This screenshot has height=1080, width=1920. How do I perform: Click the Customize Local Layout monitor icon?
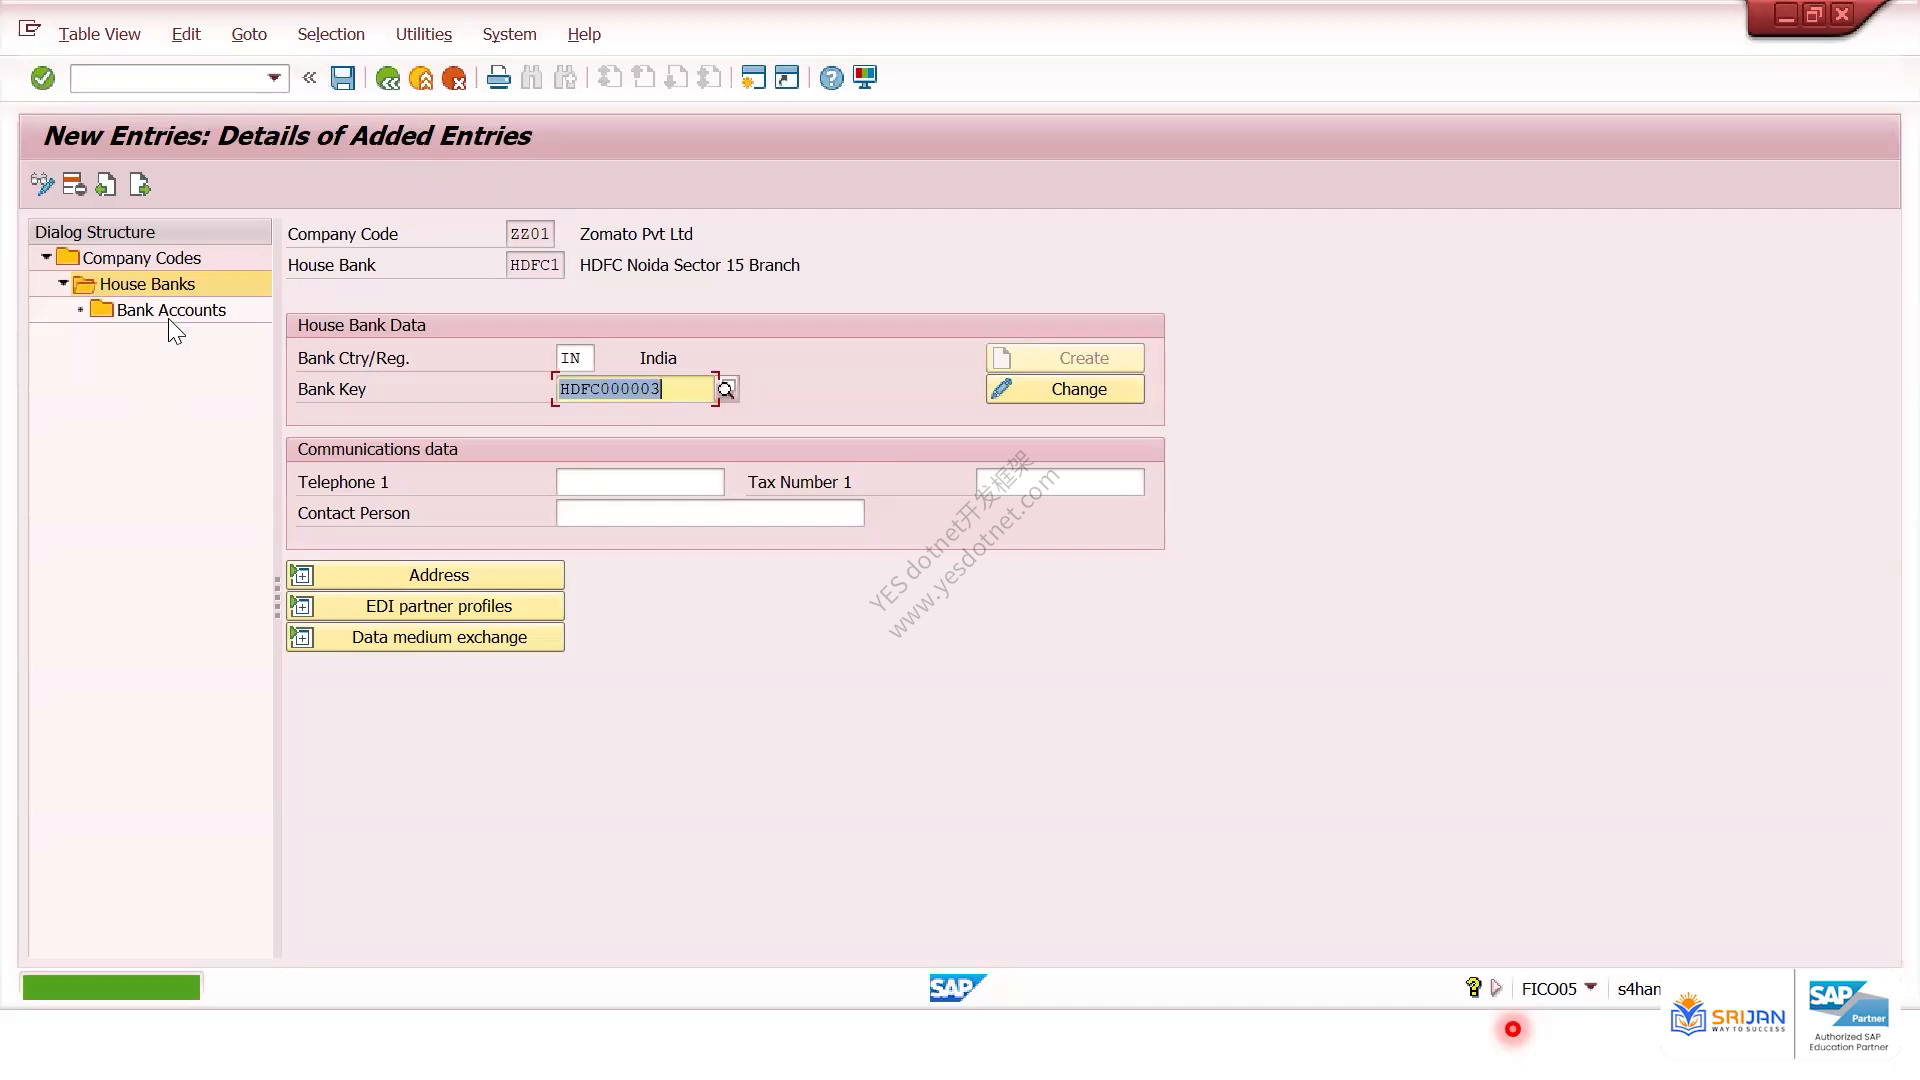(x=865, y=78)
